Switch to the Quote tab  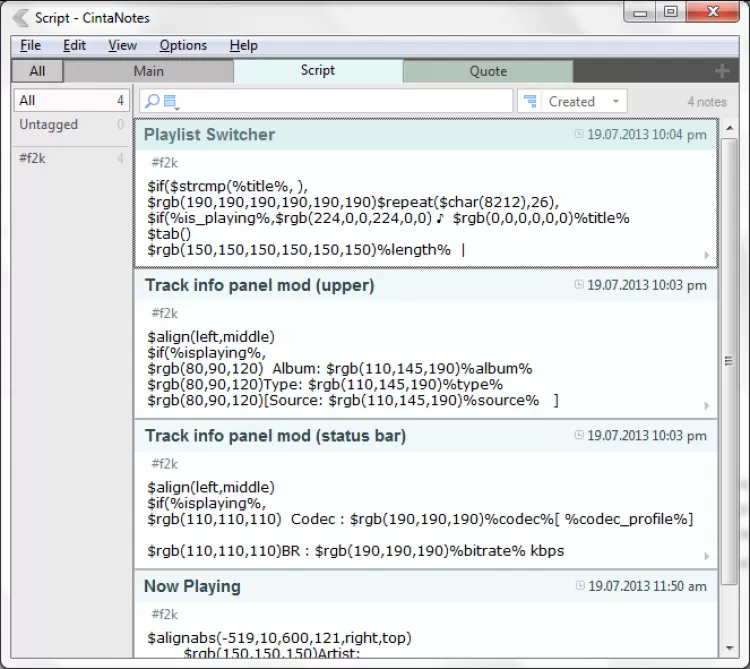click(x=488, y=71)
